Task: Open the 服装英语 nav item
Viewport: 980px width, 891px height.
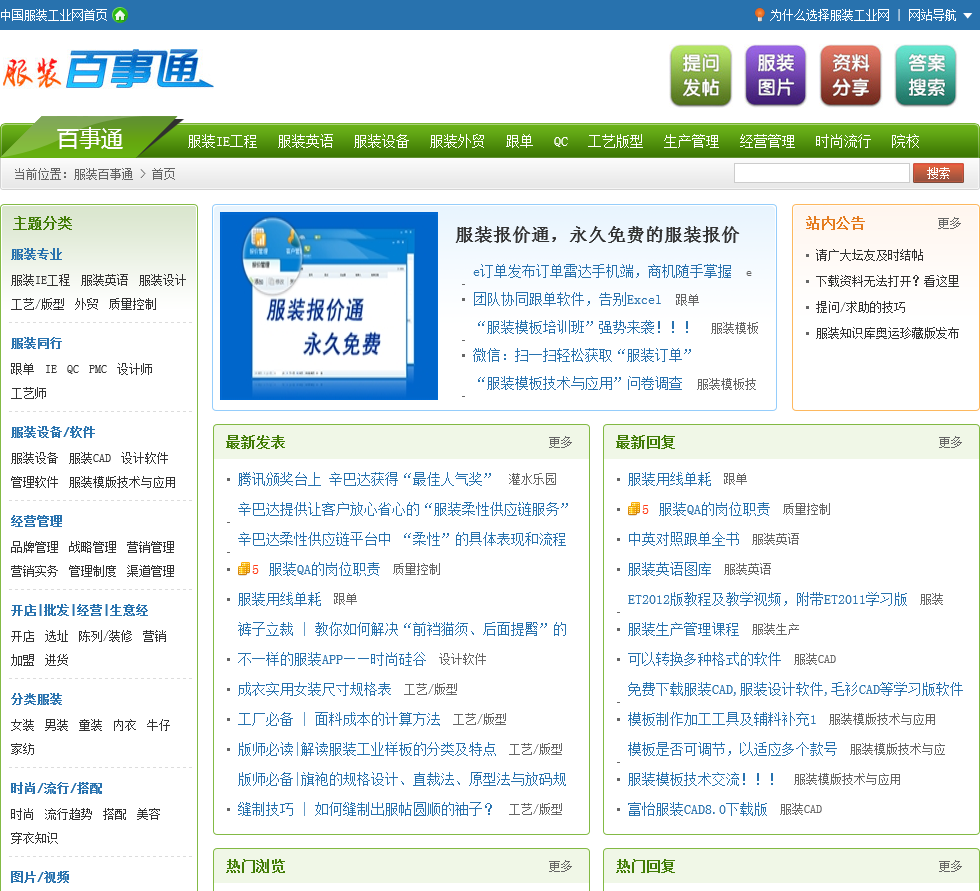Action: click(305, 142)
